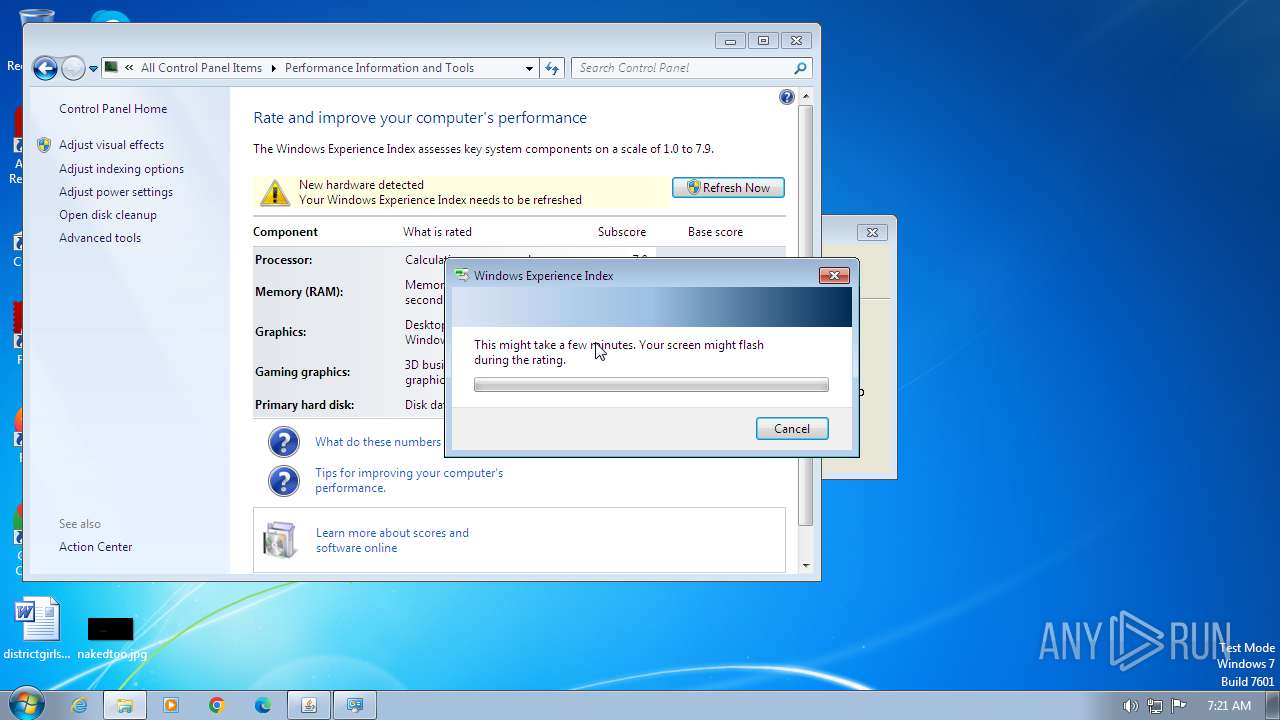Viewport: 1280px width, 720px height.
Task: Open Windows Media Player from the taskbar
Action: click(171, 705)
